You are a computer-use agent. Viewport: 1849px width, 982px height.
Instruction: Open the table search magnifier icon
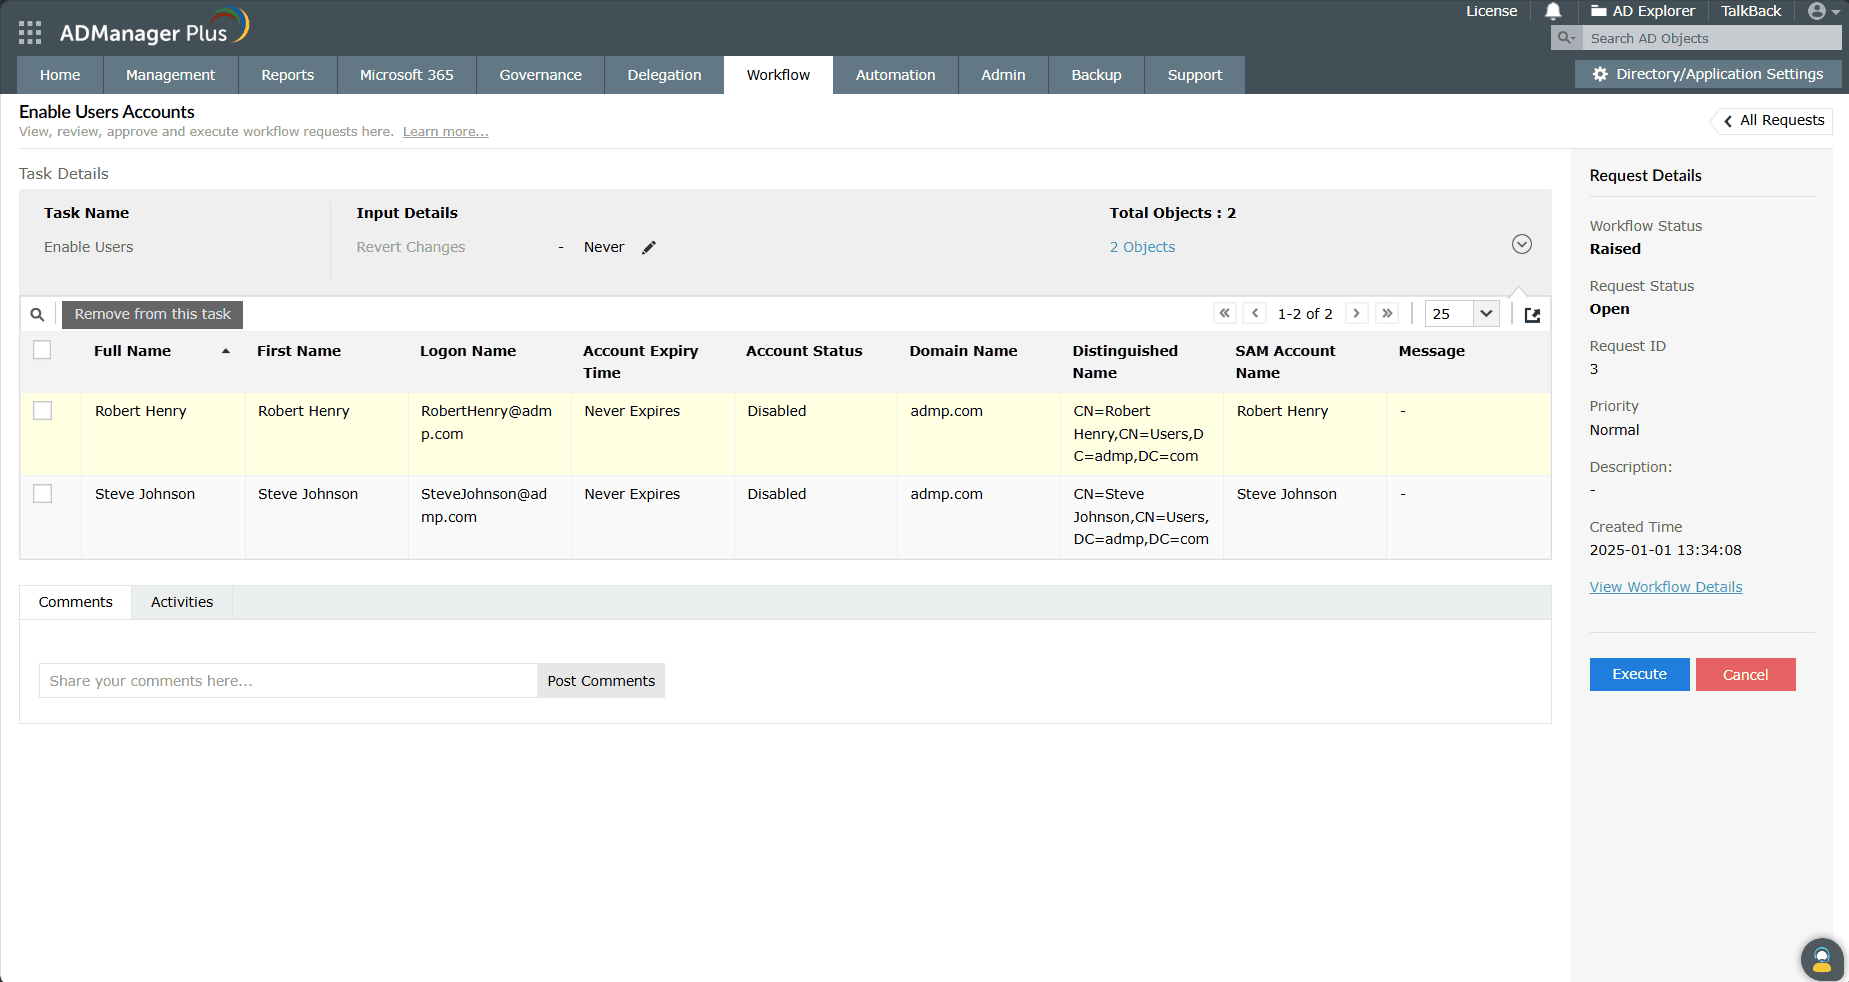click(x=37, y=314)
